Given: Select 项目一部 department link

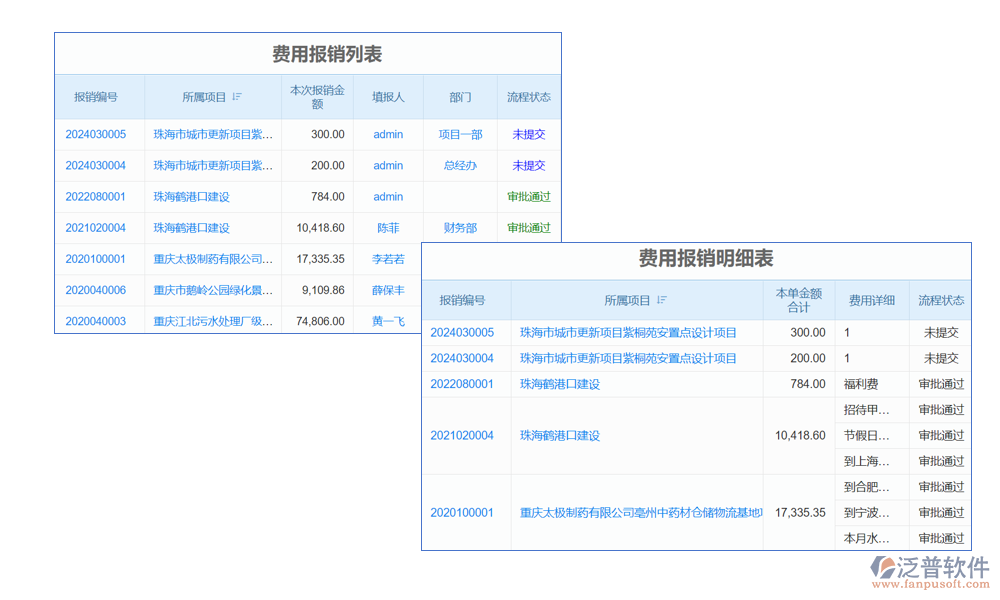Looking at the screenshot, I should pos(460,134).
